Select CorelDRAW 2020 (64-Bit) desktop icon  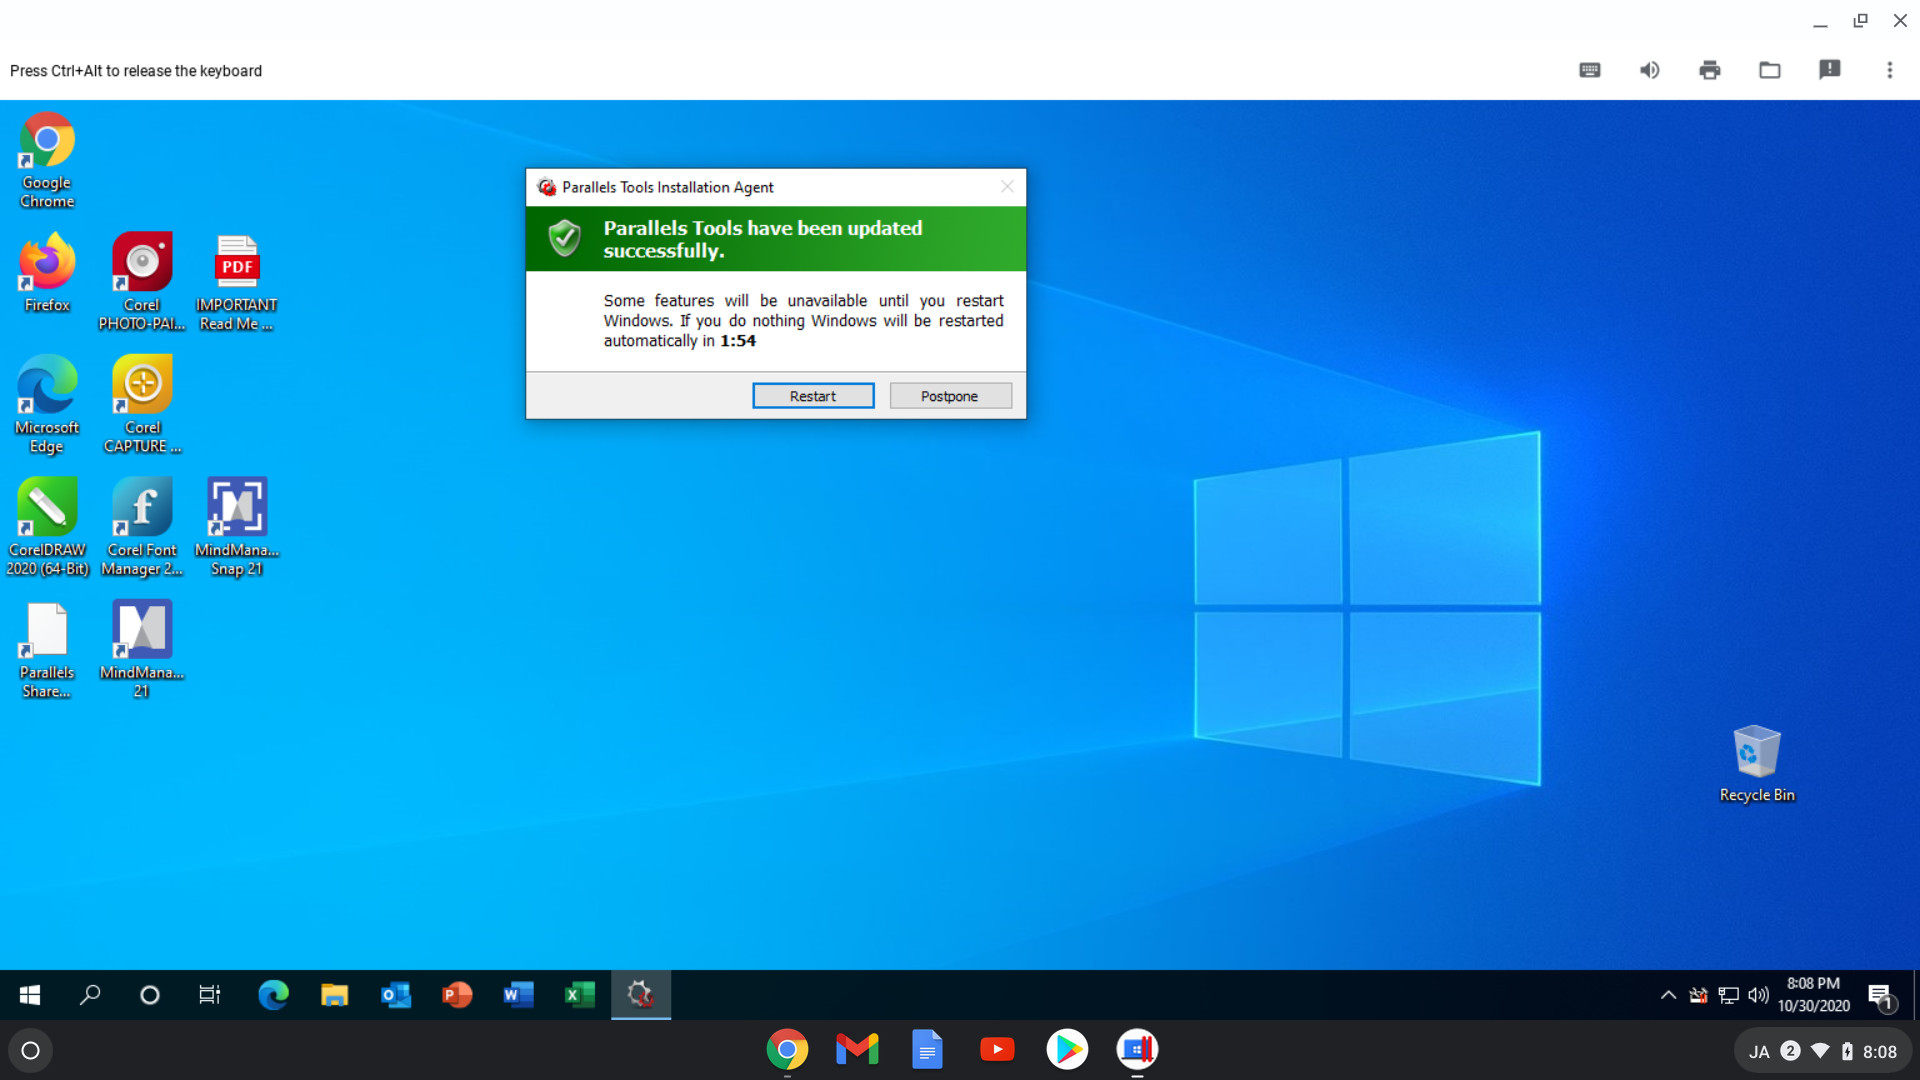pyautogui.click(x=47, y=527)
